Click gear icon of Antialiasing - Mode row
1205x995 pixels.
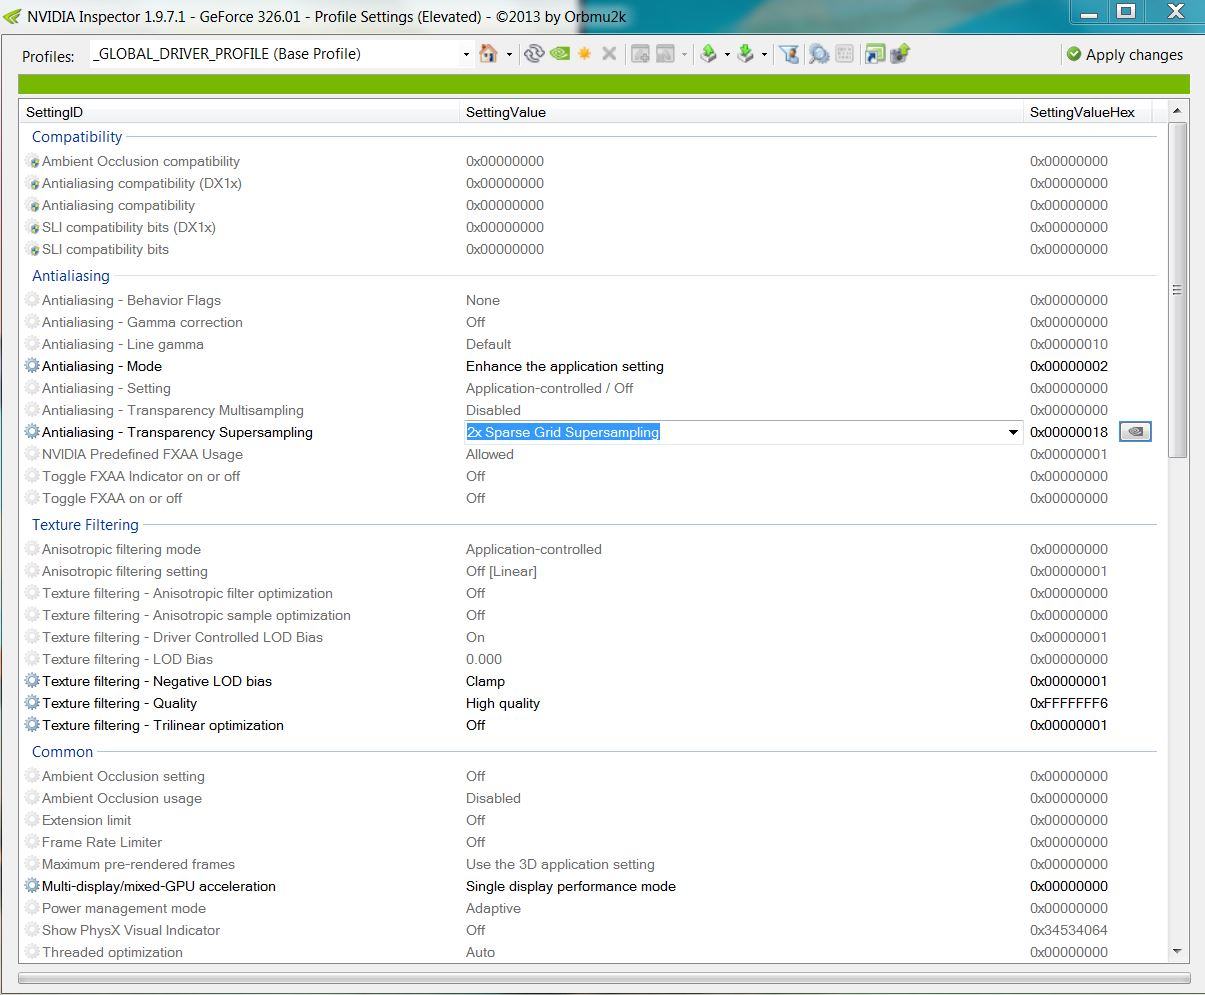pos(32,366)
